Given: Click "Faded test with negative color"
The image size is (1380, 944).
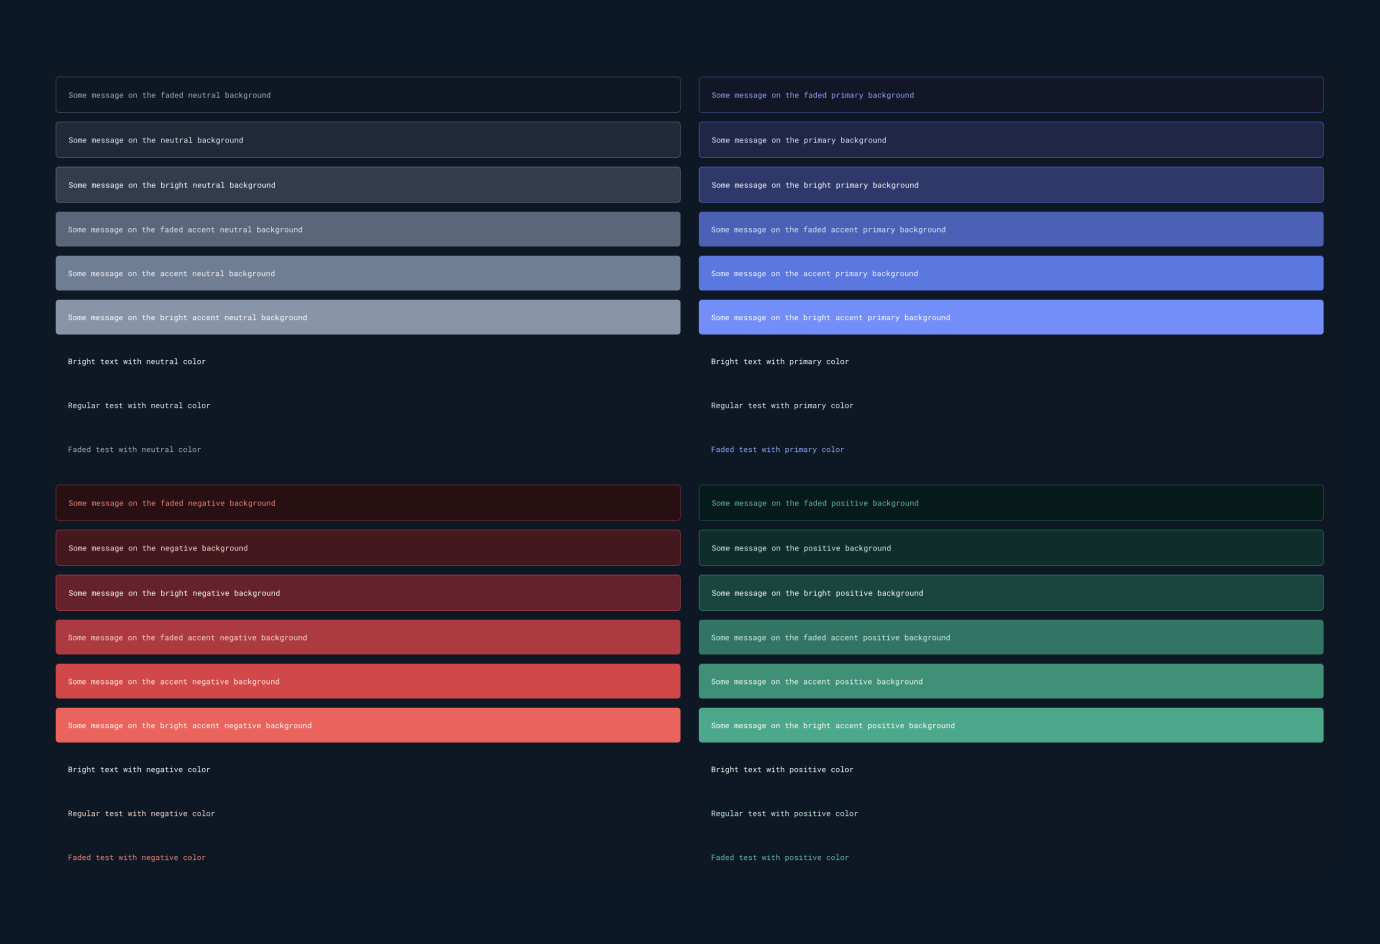Looking at the screenshot, I should click(x=137, y=858).
